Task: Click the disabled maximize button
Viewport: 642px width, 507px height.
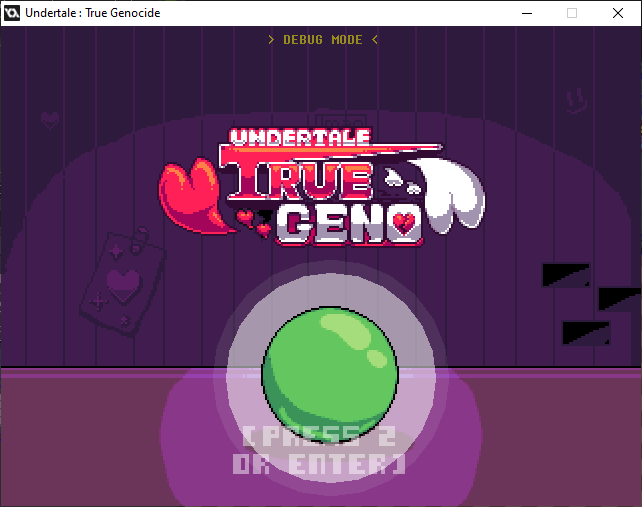Action: (572, 13)
